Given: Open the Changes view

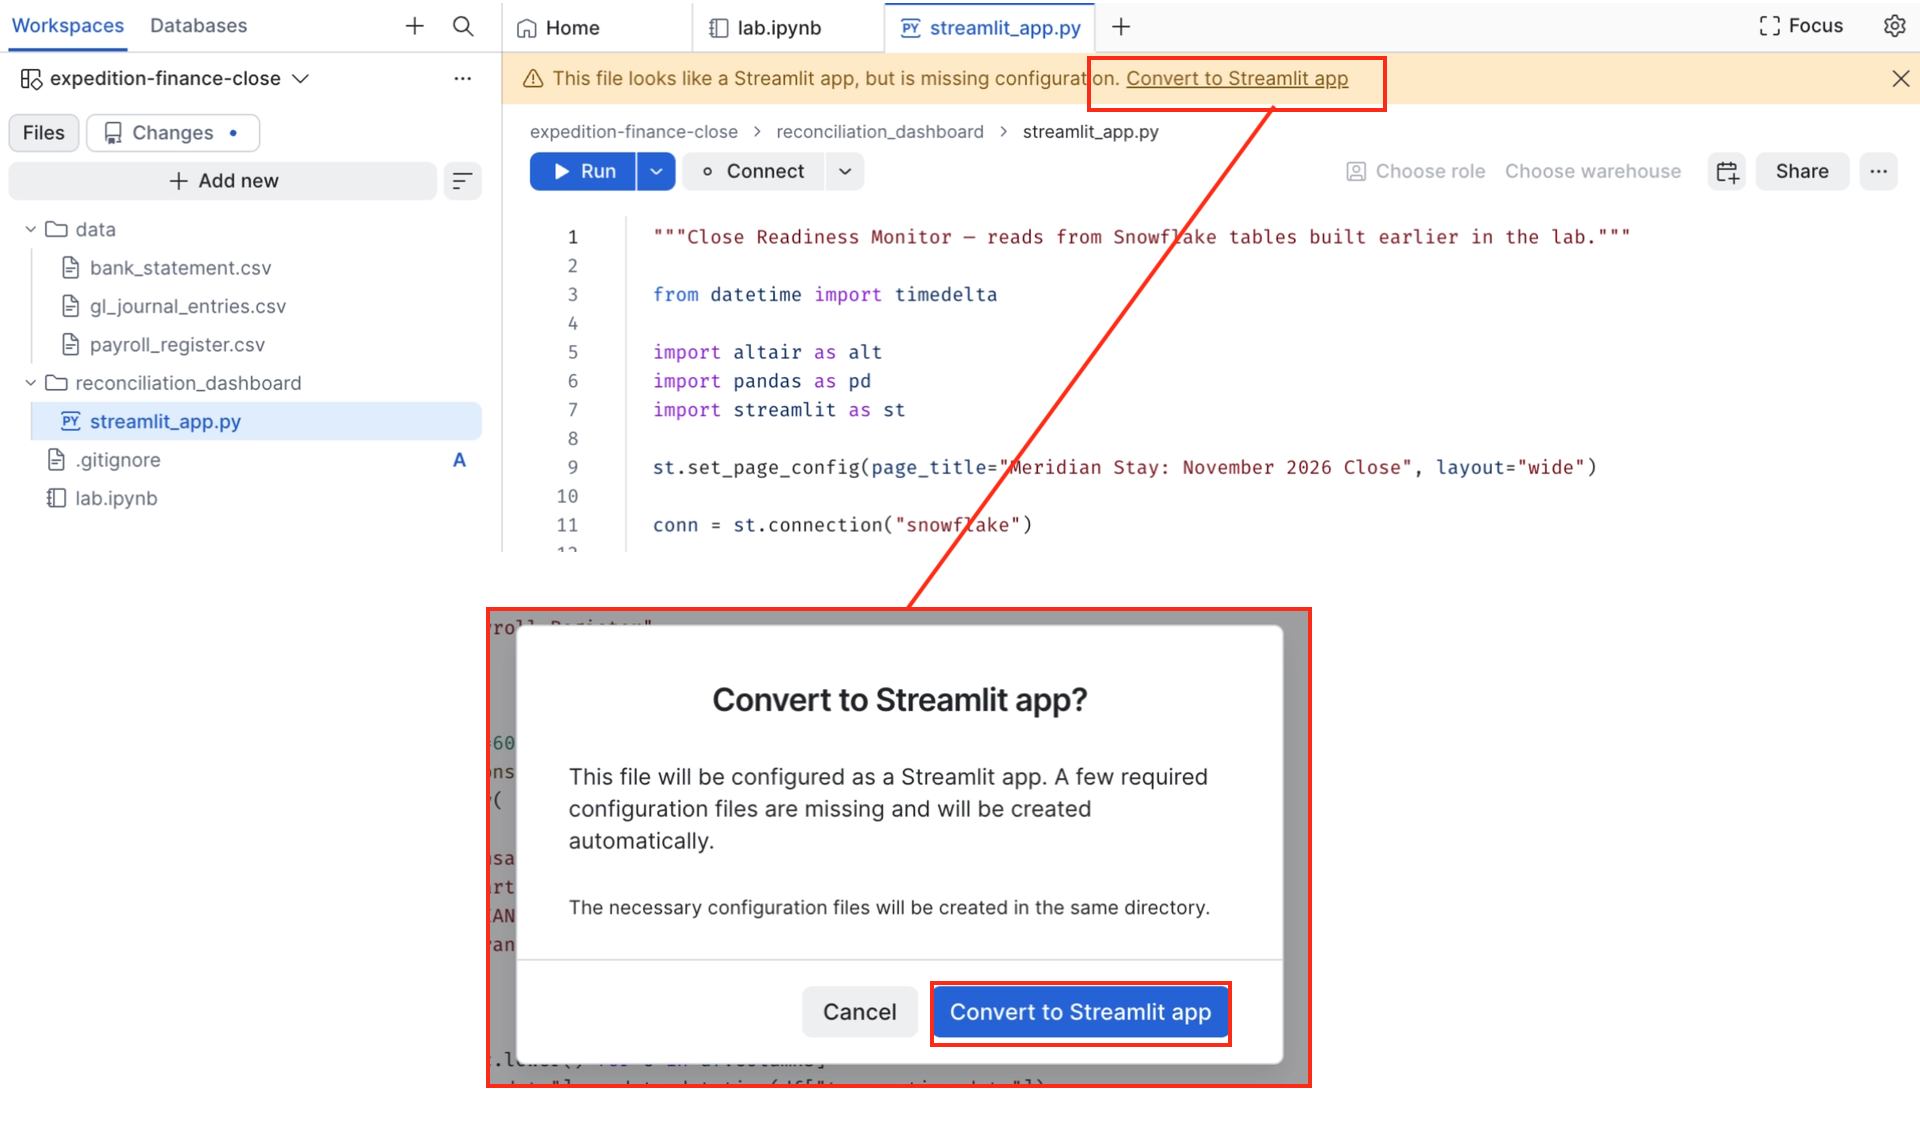Looking at the screenshot, I should [x=173, y=133].
